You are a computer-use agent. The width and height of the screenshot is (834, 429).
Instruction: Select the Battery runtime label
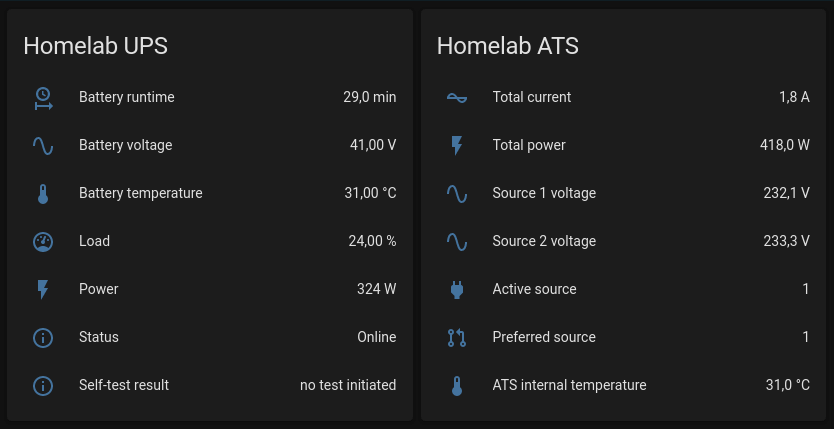tap(127, 97)
